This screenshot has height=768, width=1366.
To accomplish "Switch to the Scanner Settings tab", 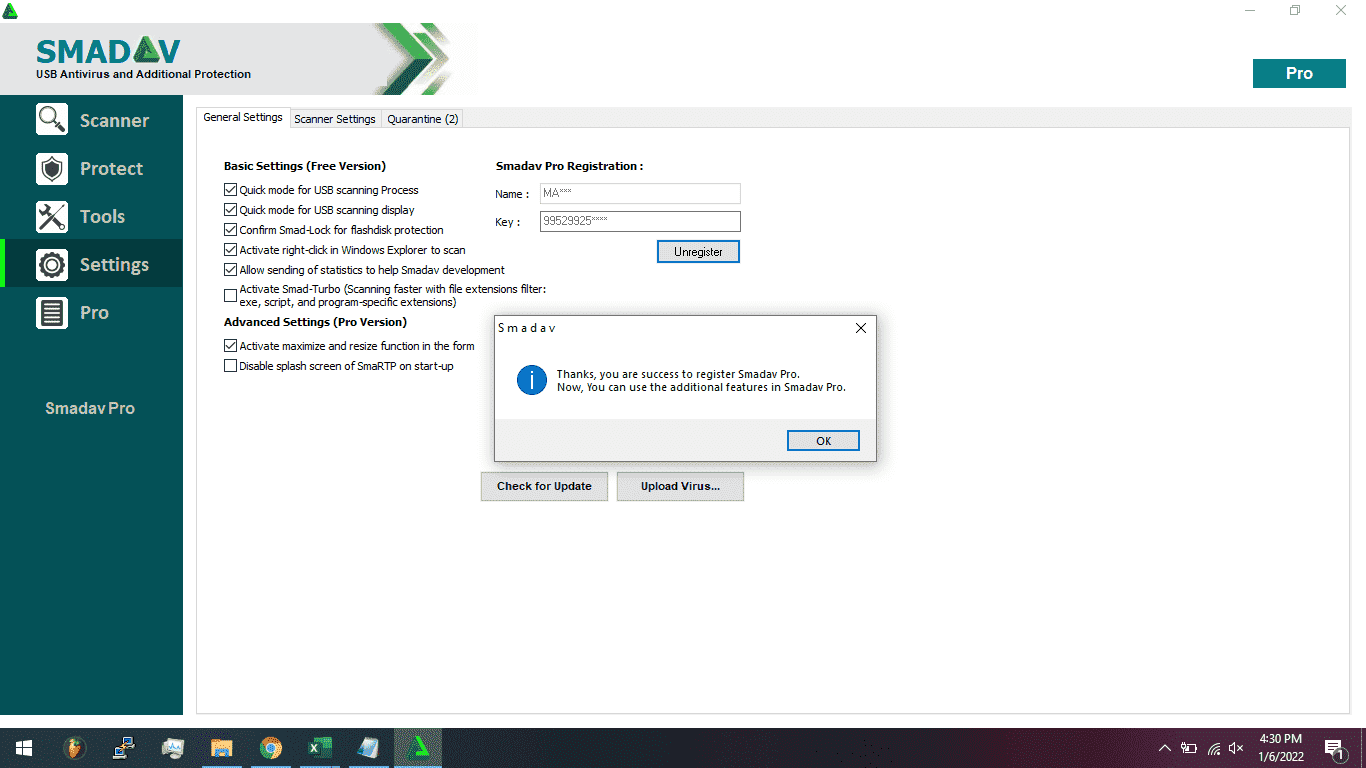I will click(x=335, y=118).
